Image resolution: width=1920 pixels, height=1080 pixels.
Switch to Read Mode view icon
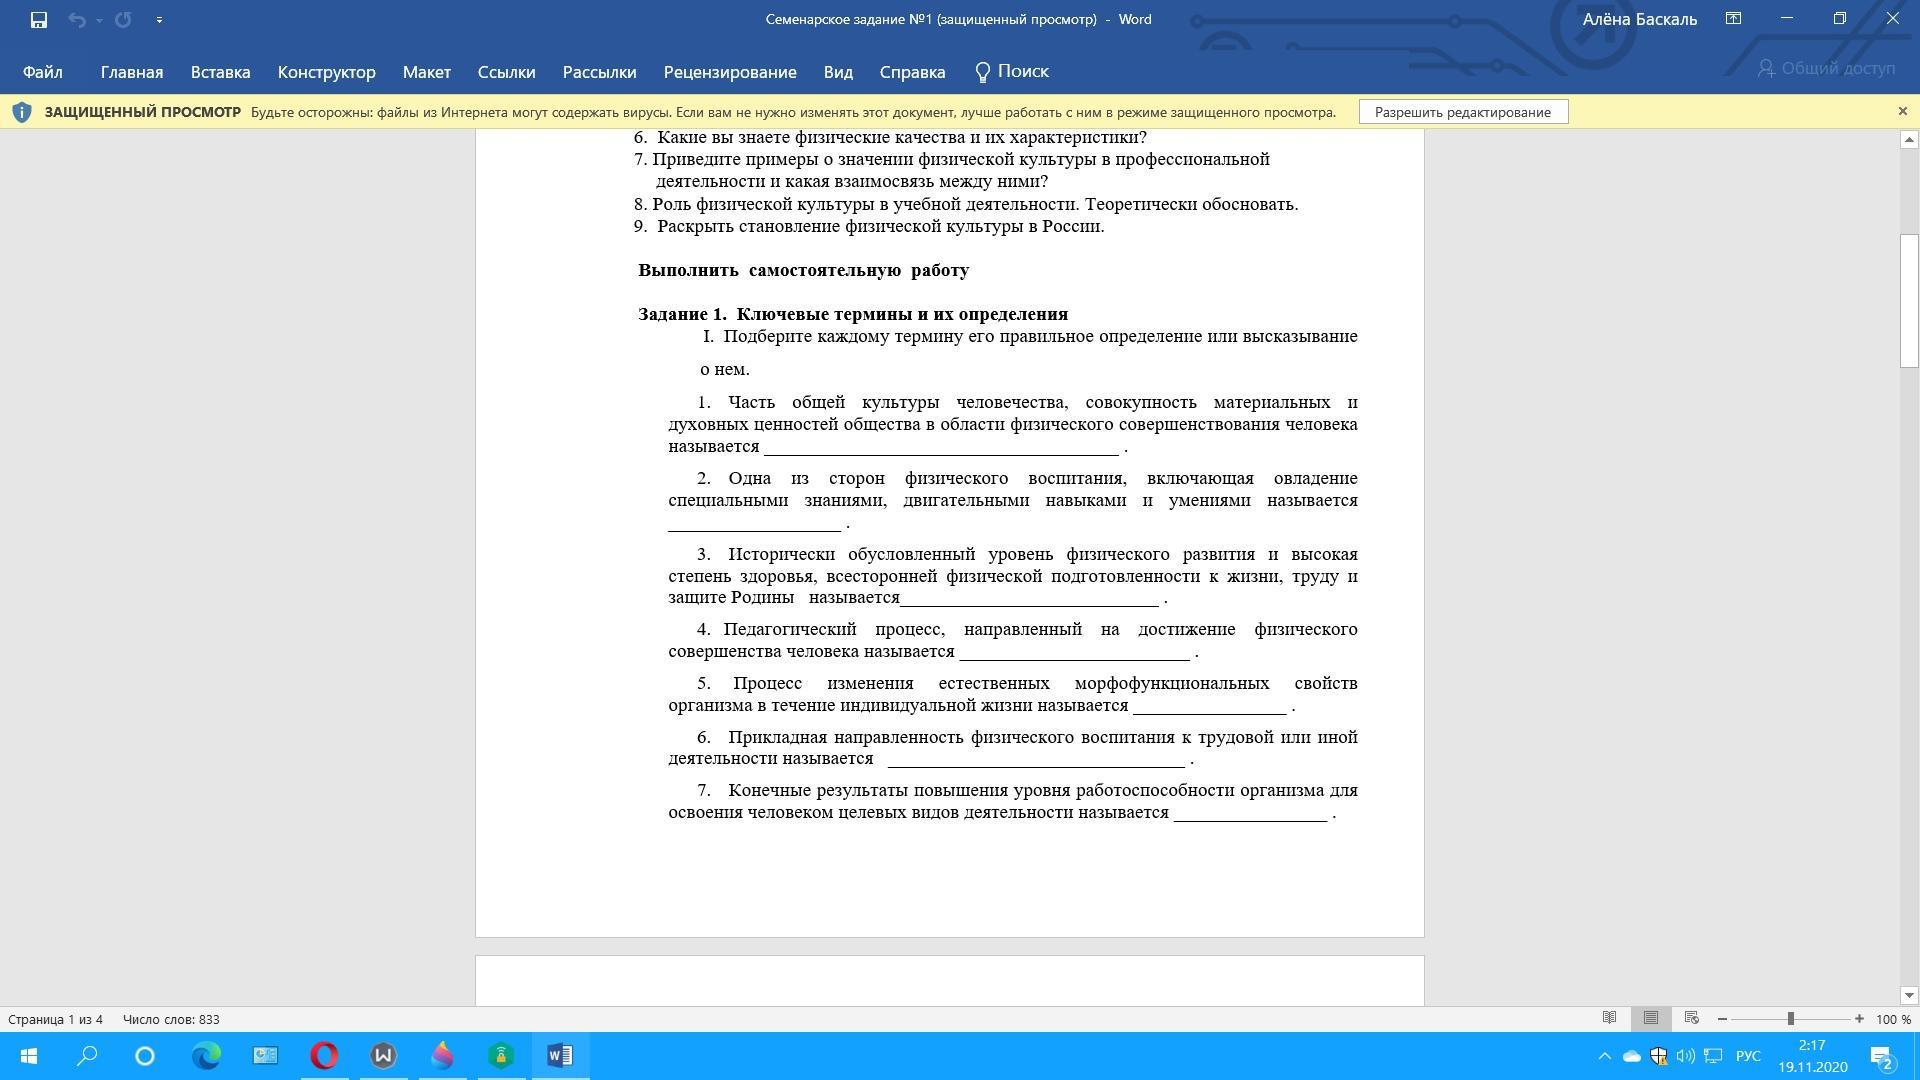[1609, 1018]
